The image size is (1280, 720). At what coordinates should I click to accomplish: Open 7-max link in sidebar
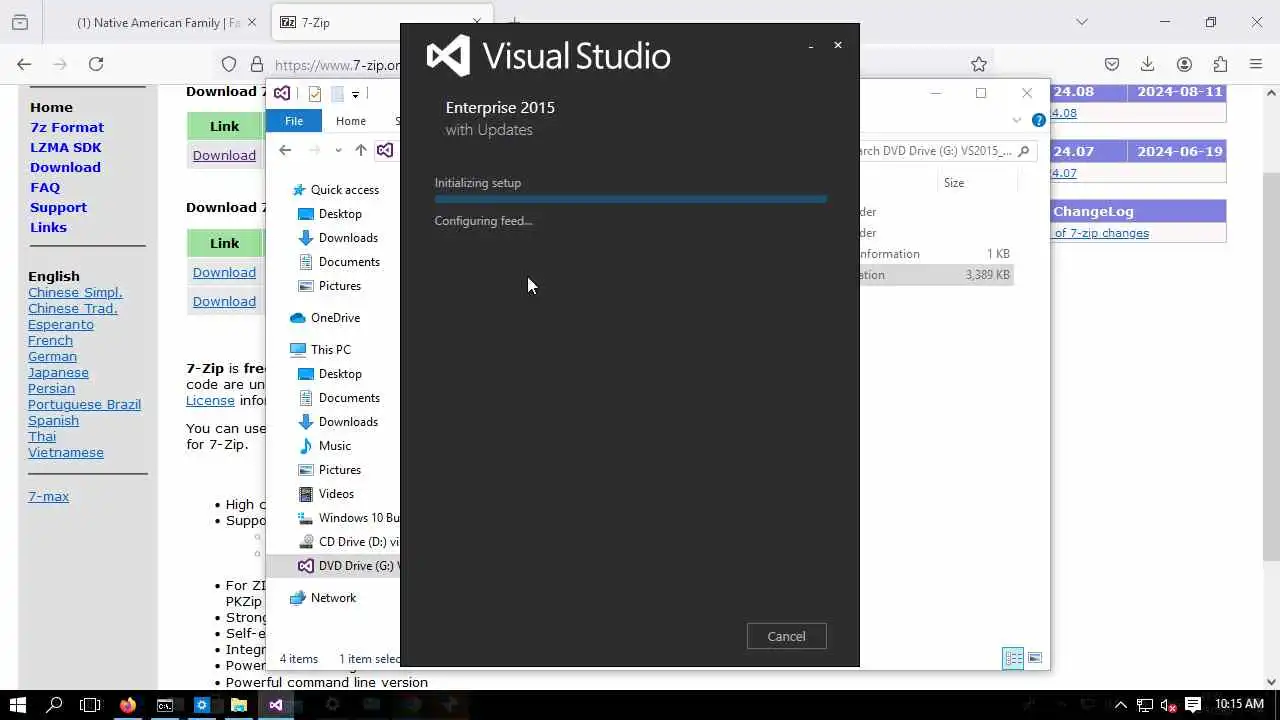coord(48,496)
